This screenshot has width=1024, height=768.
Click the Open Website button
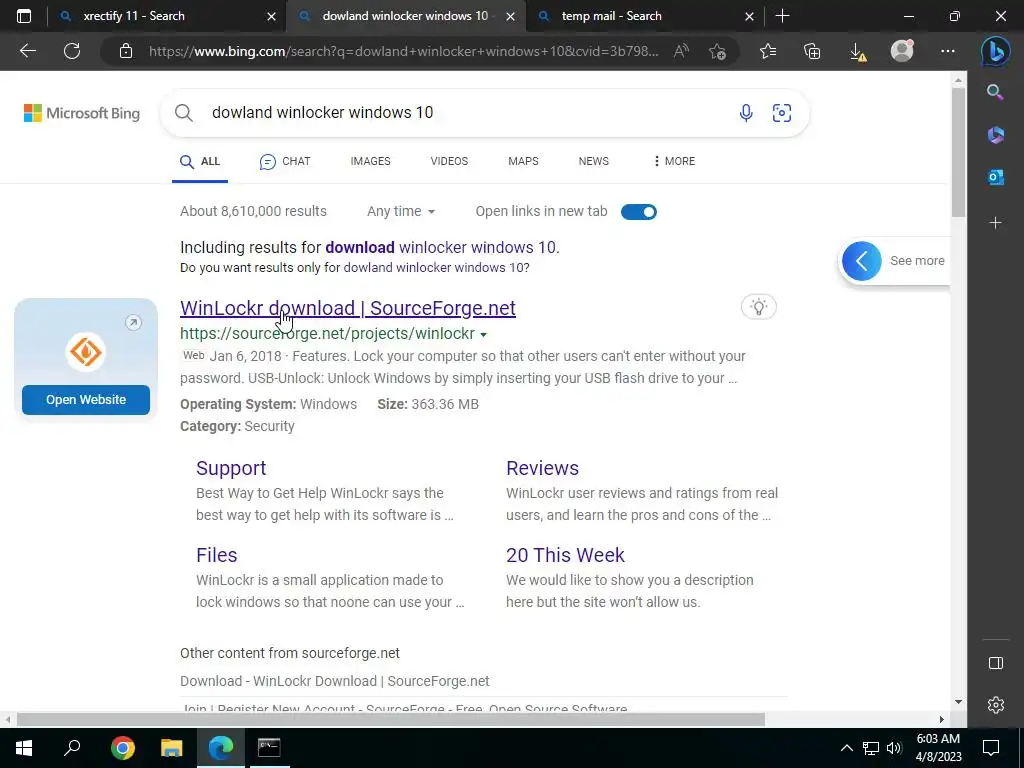(x=86, y=400)
